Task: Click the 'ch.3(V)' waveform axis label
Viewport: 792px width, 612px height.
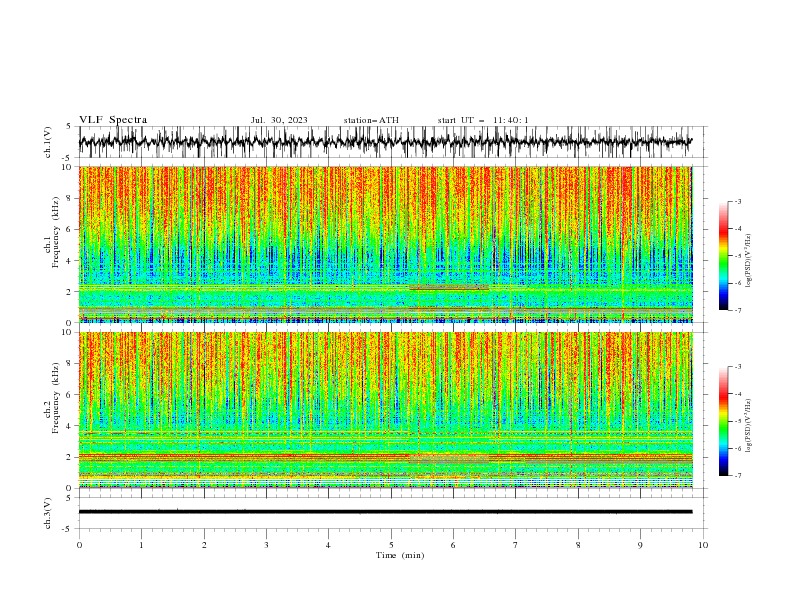Action: tap(48, 513)
